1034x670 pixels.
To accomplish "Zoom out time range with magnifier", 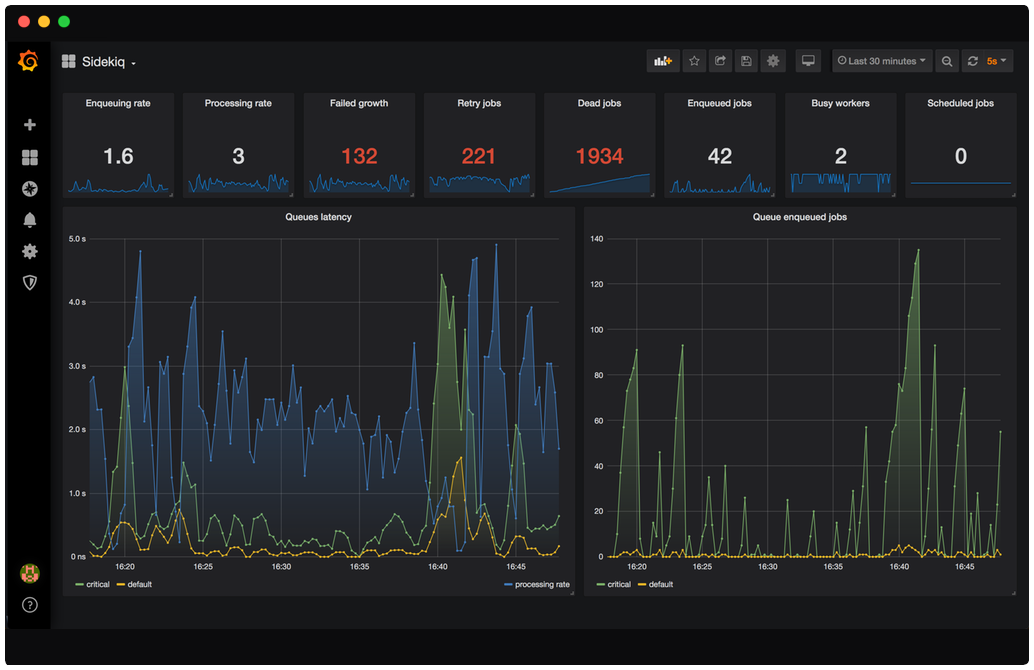I will pos(947,61).
